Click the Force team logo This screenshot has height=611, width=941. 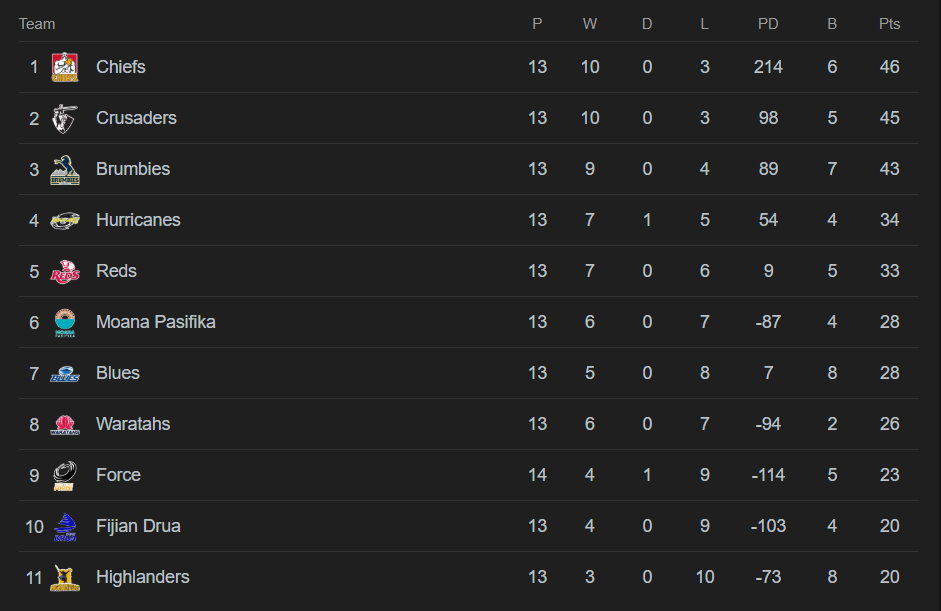(x=65, y=475)
